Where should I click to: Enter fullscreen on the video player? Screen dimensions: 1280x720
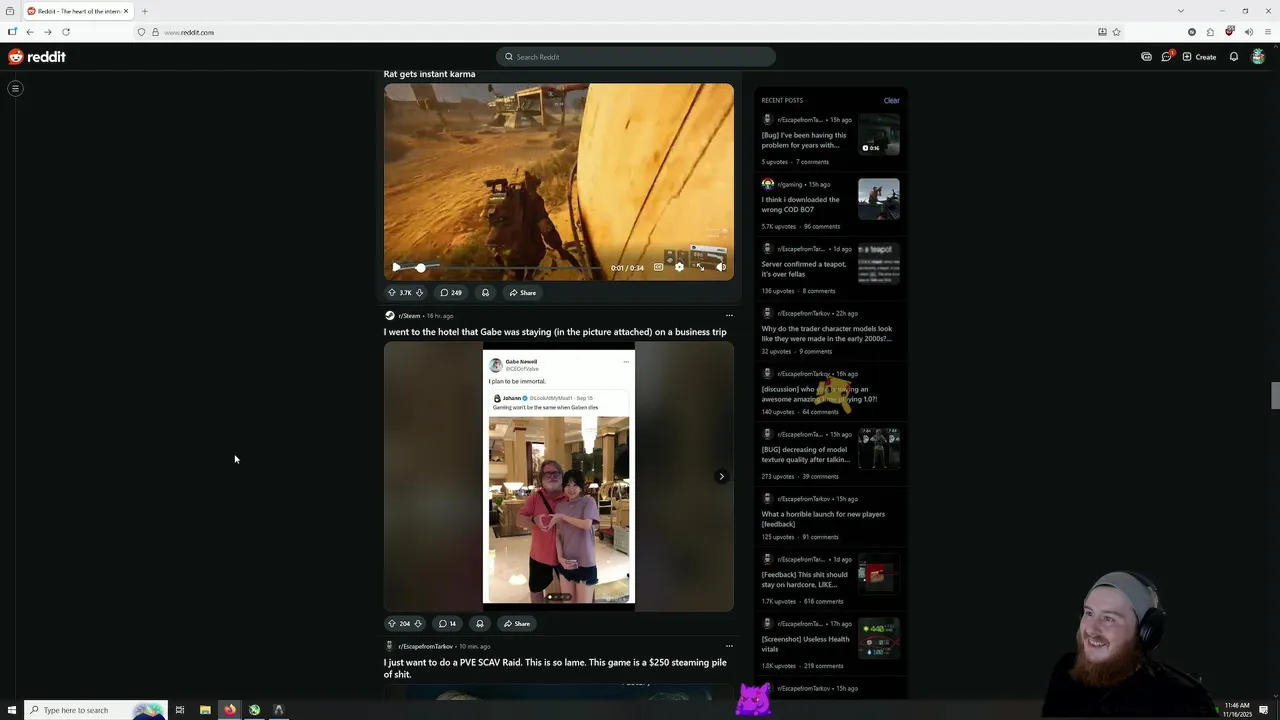700,267
